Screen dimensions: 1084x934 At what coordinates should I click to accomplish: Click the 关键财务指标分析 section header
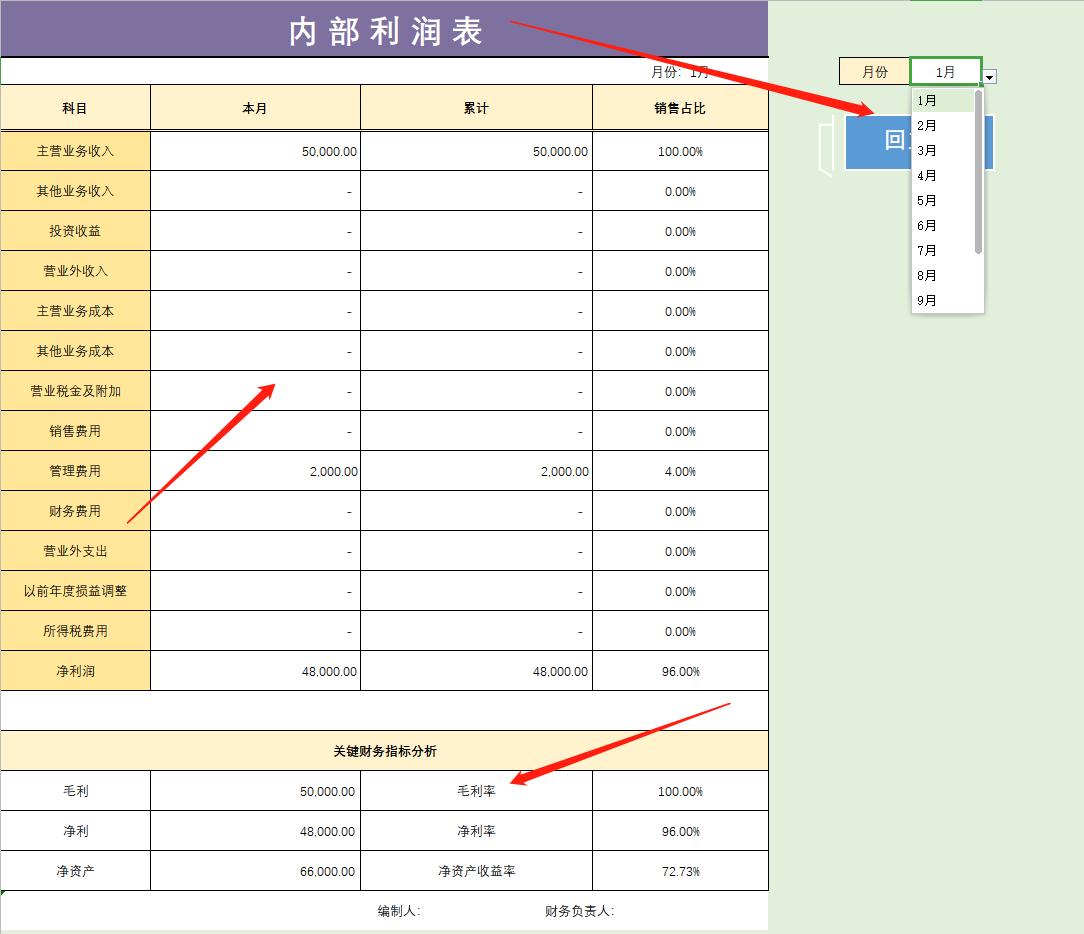383,750
